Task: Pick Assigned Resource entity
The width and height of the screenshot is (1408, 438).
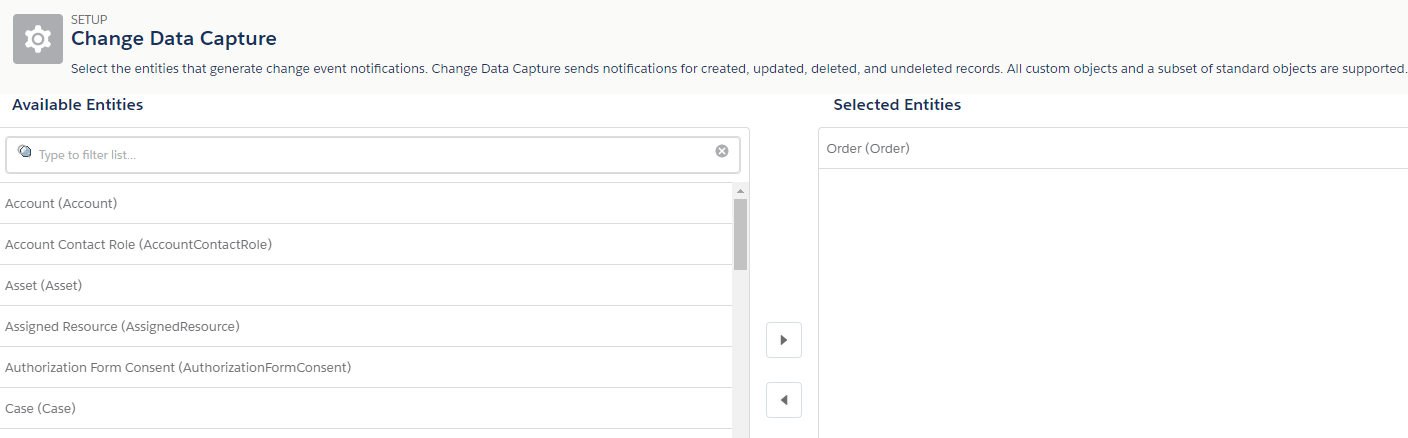Action: (x=122, y=326)
